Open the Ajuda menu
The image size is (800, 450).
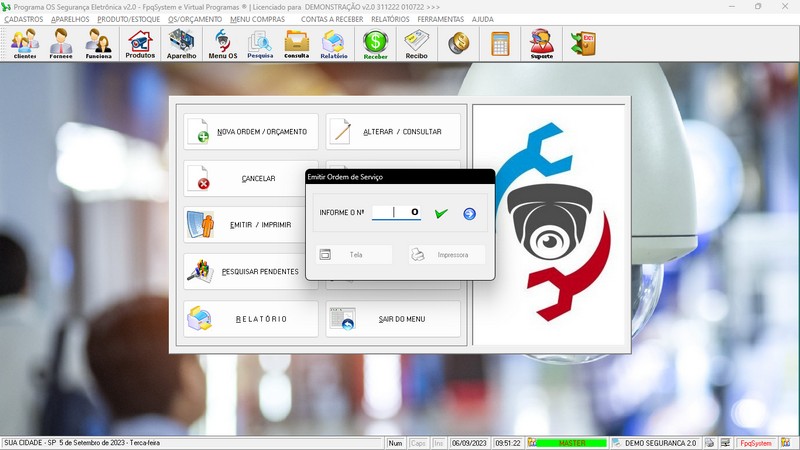coord(483,19)
